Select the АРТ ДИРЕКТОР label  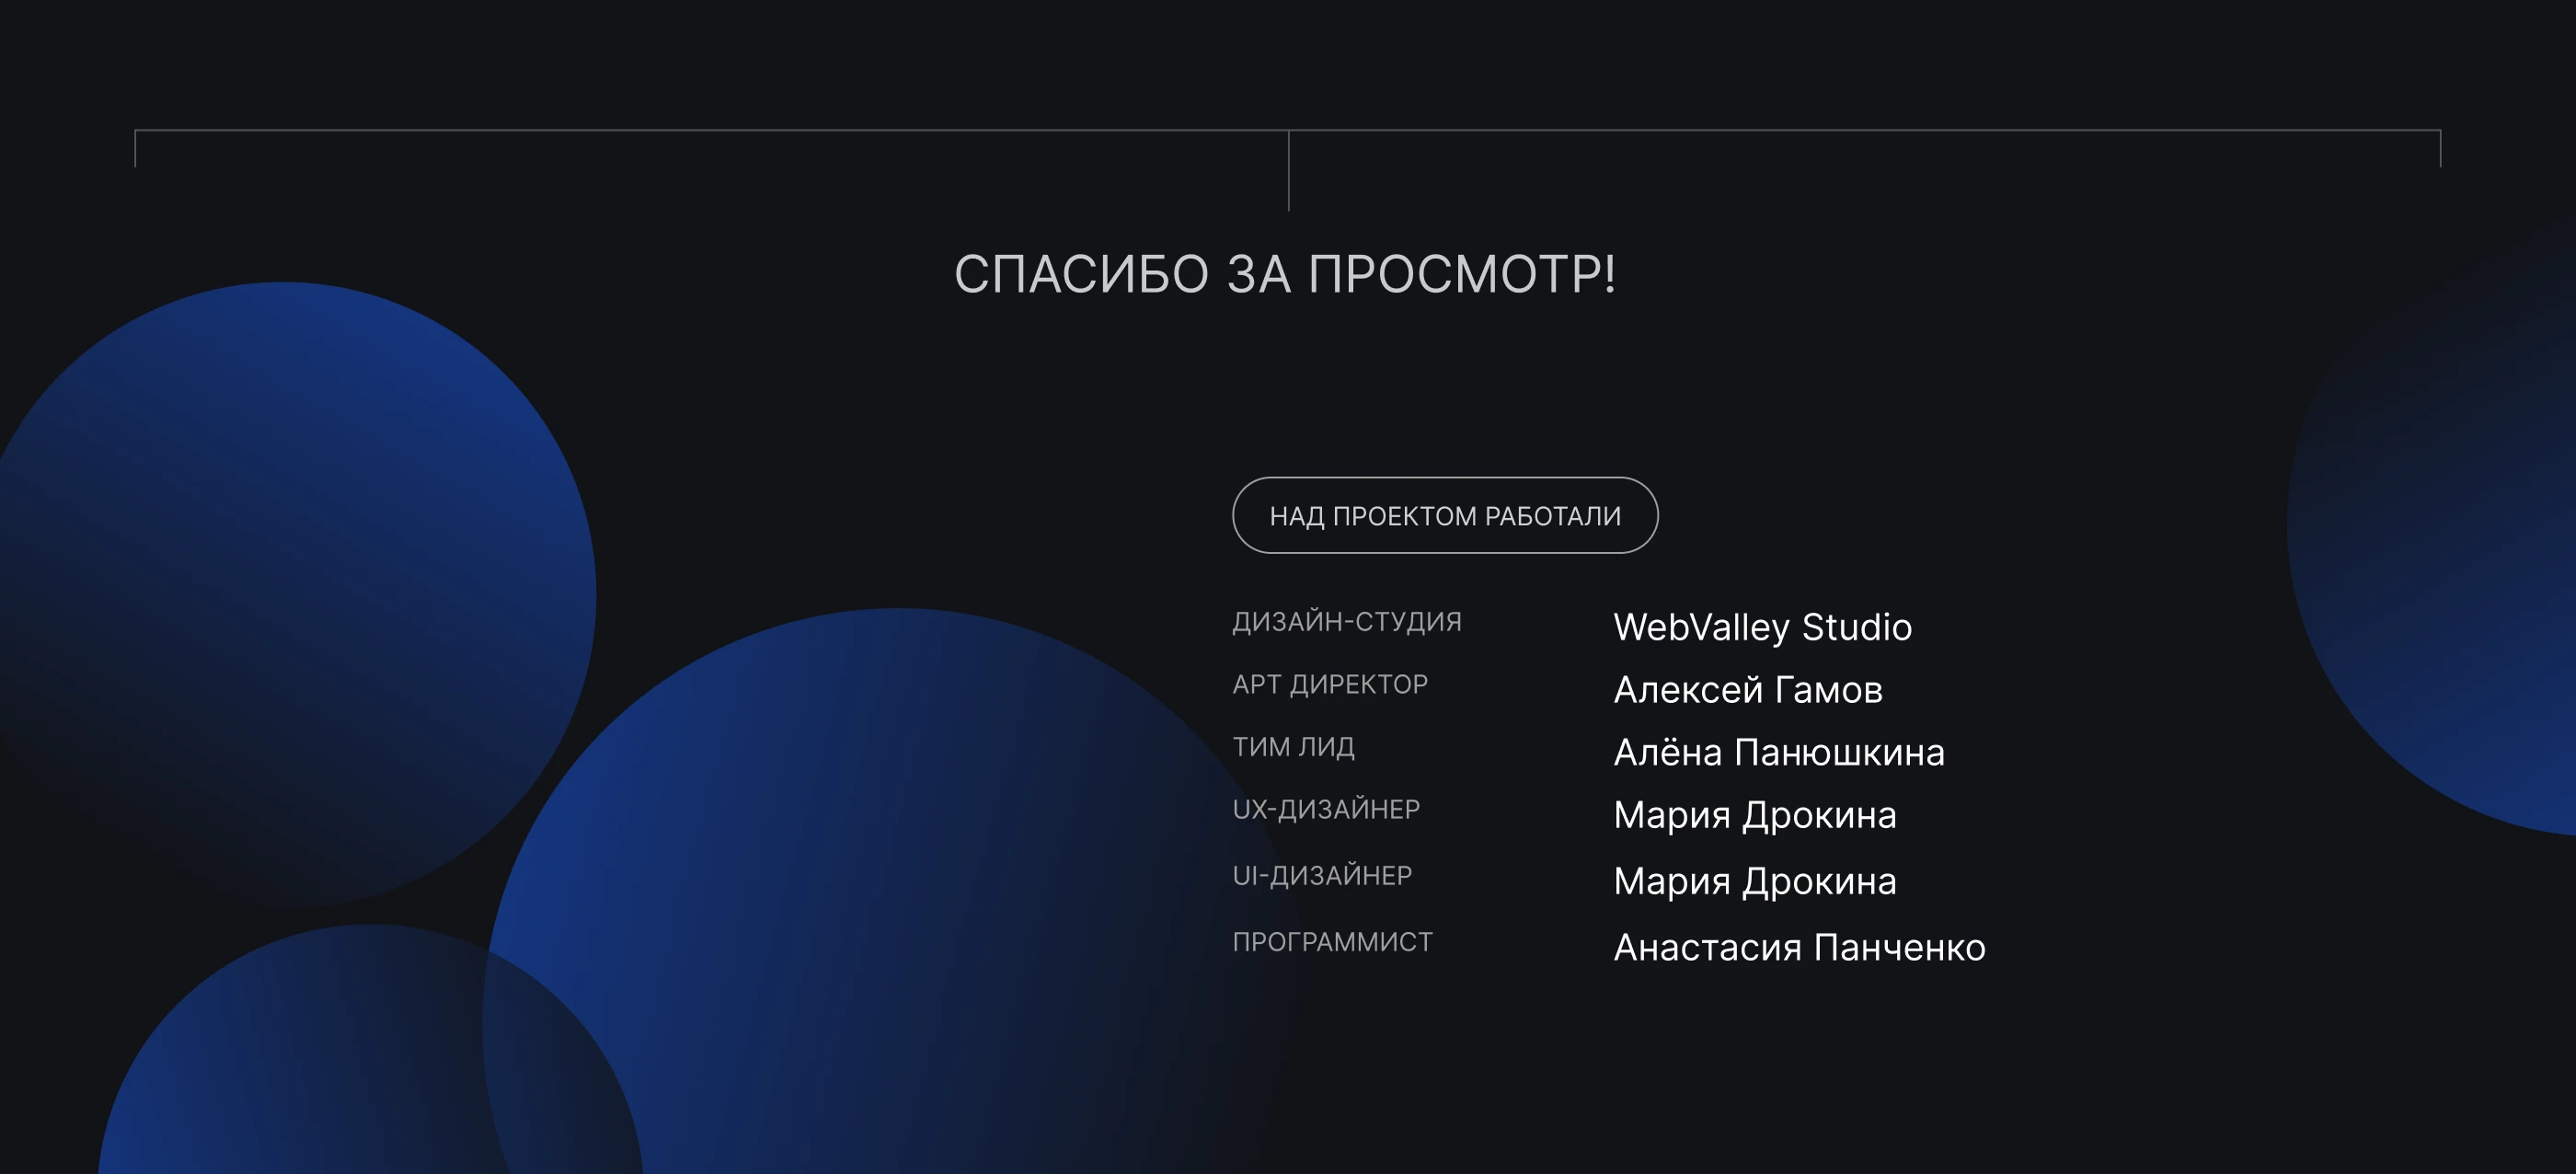(x=1329, y=684)
